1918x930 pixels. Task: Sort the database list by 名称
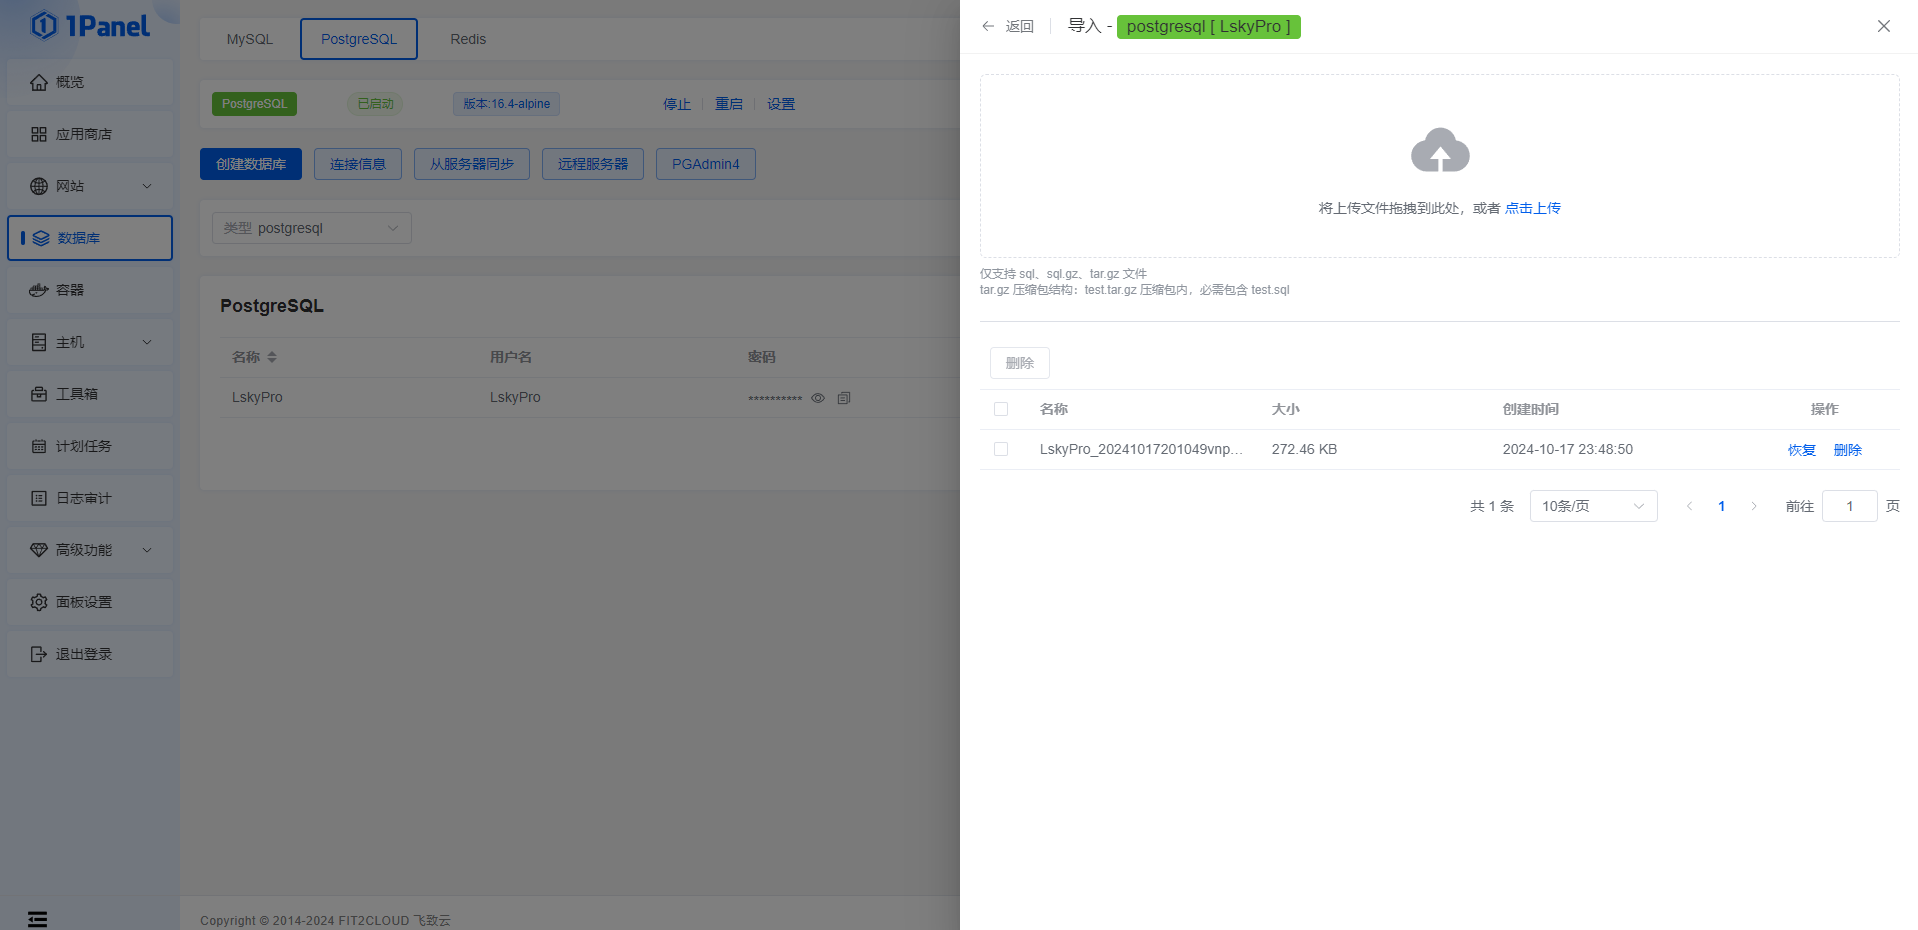pyautogui.click(x=272, y=357)
